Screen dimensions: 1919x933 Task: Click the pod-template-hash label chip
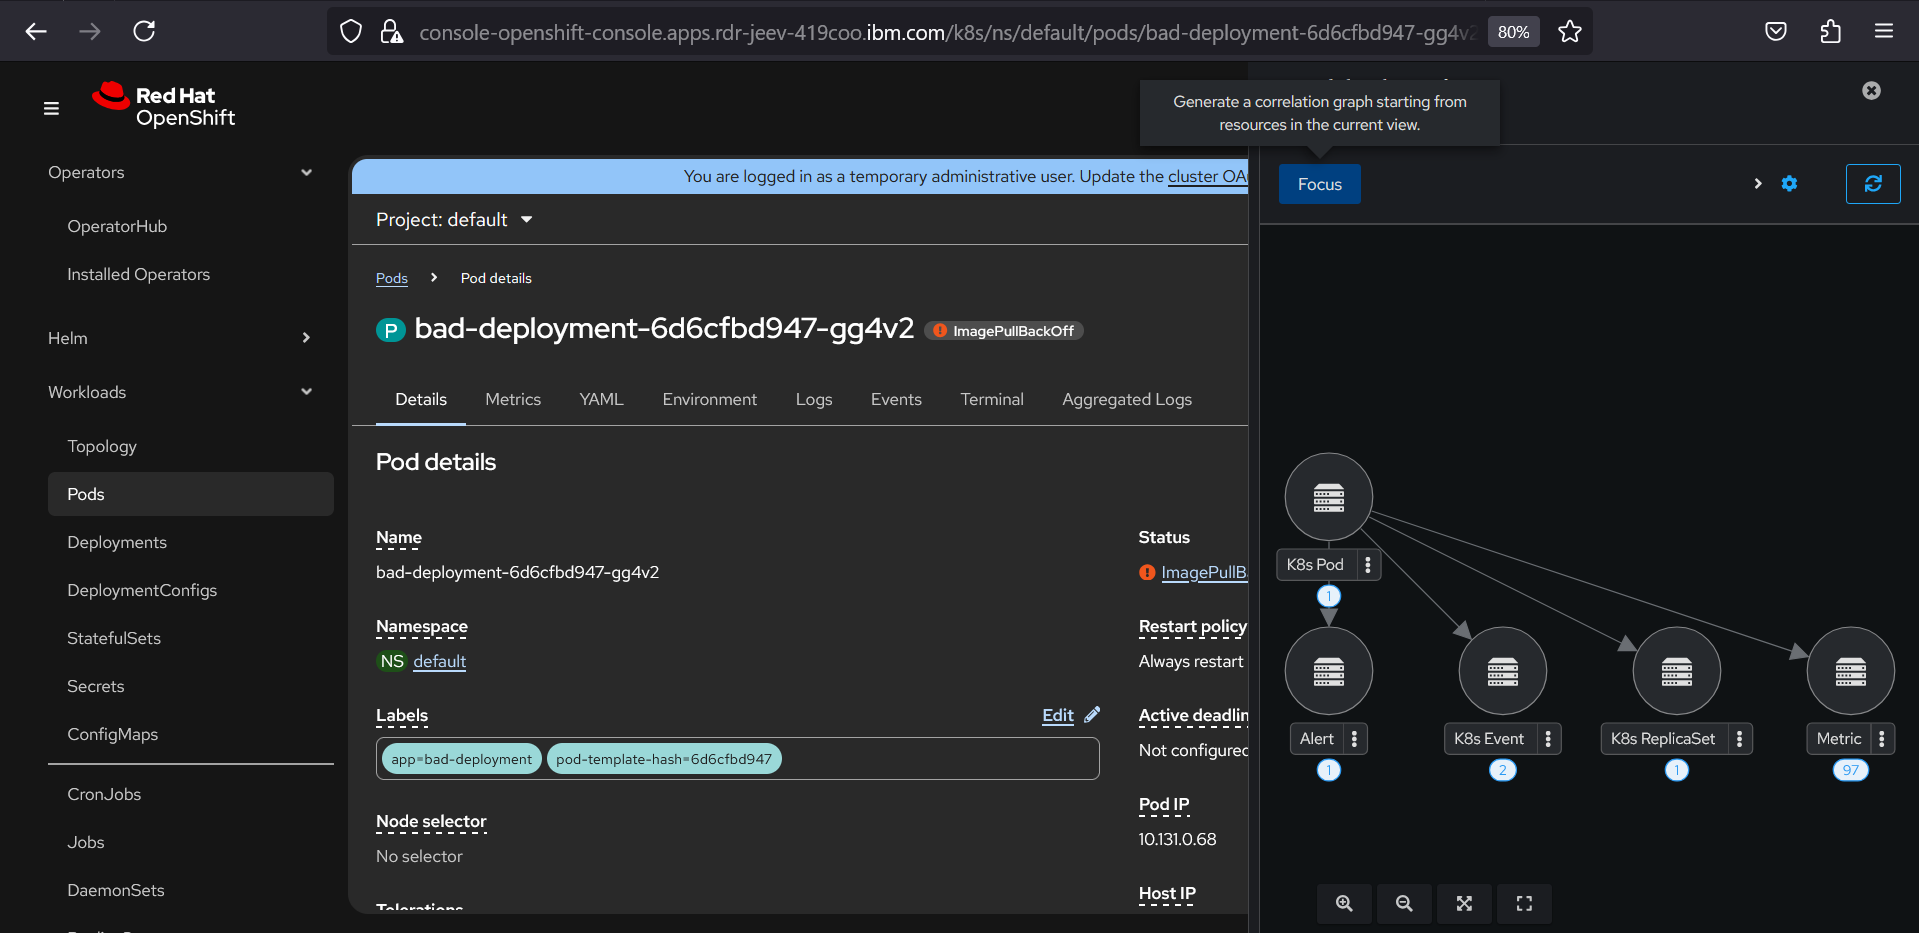click(x=664, y=759)
